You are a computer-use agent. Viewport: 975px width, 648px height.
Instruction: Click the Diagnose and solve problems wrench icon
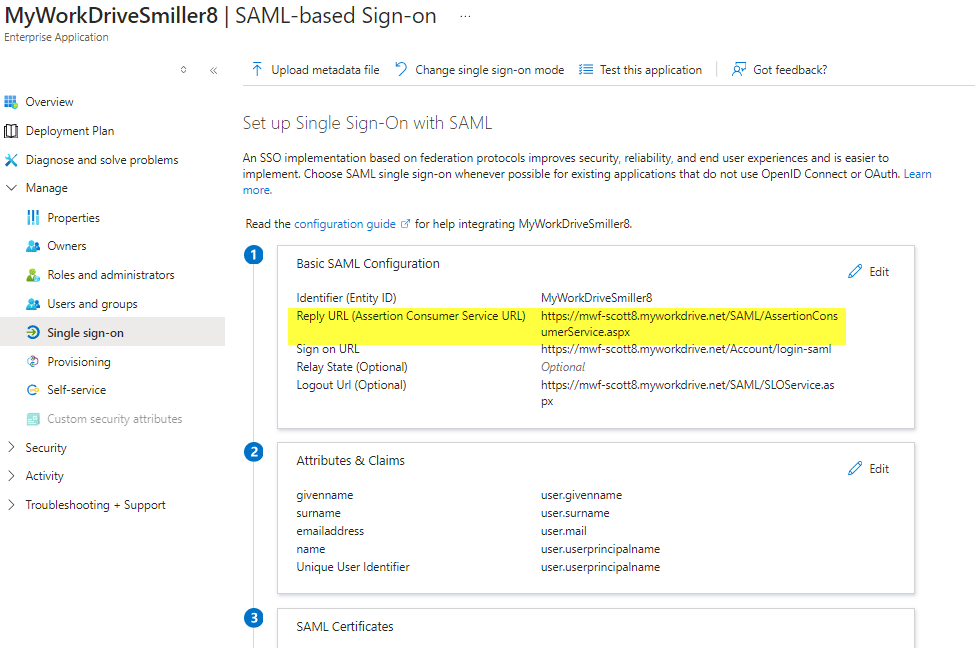[12, 160]
